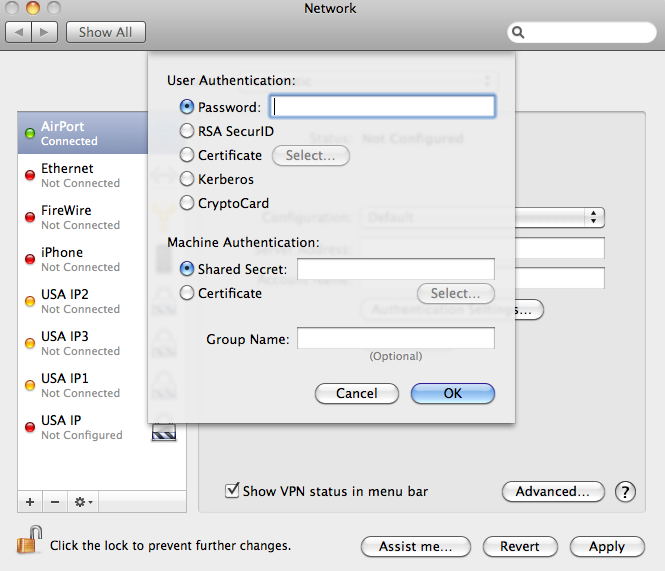Open the Configuration dropdown arrows

(x=593, y=217)
